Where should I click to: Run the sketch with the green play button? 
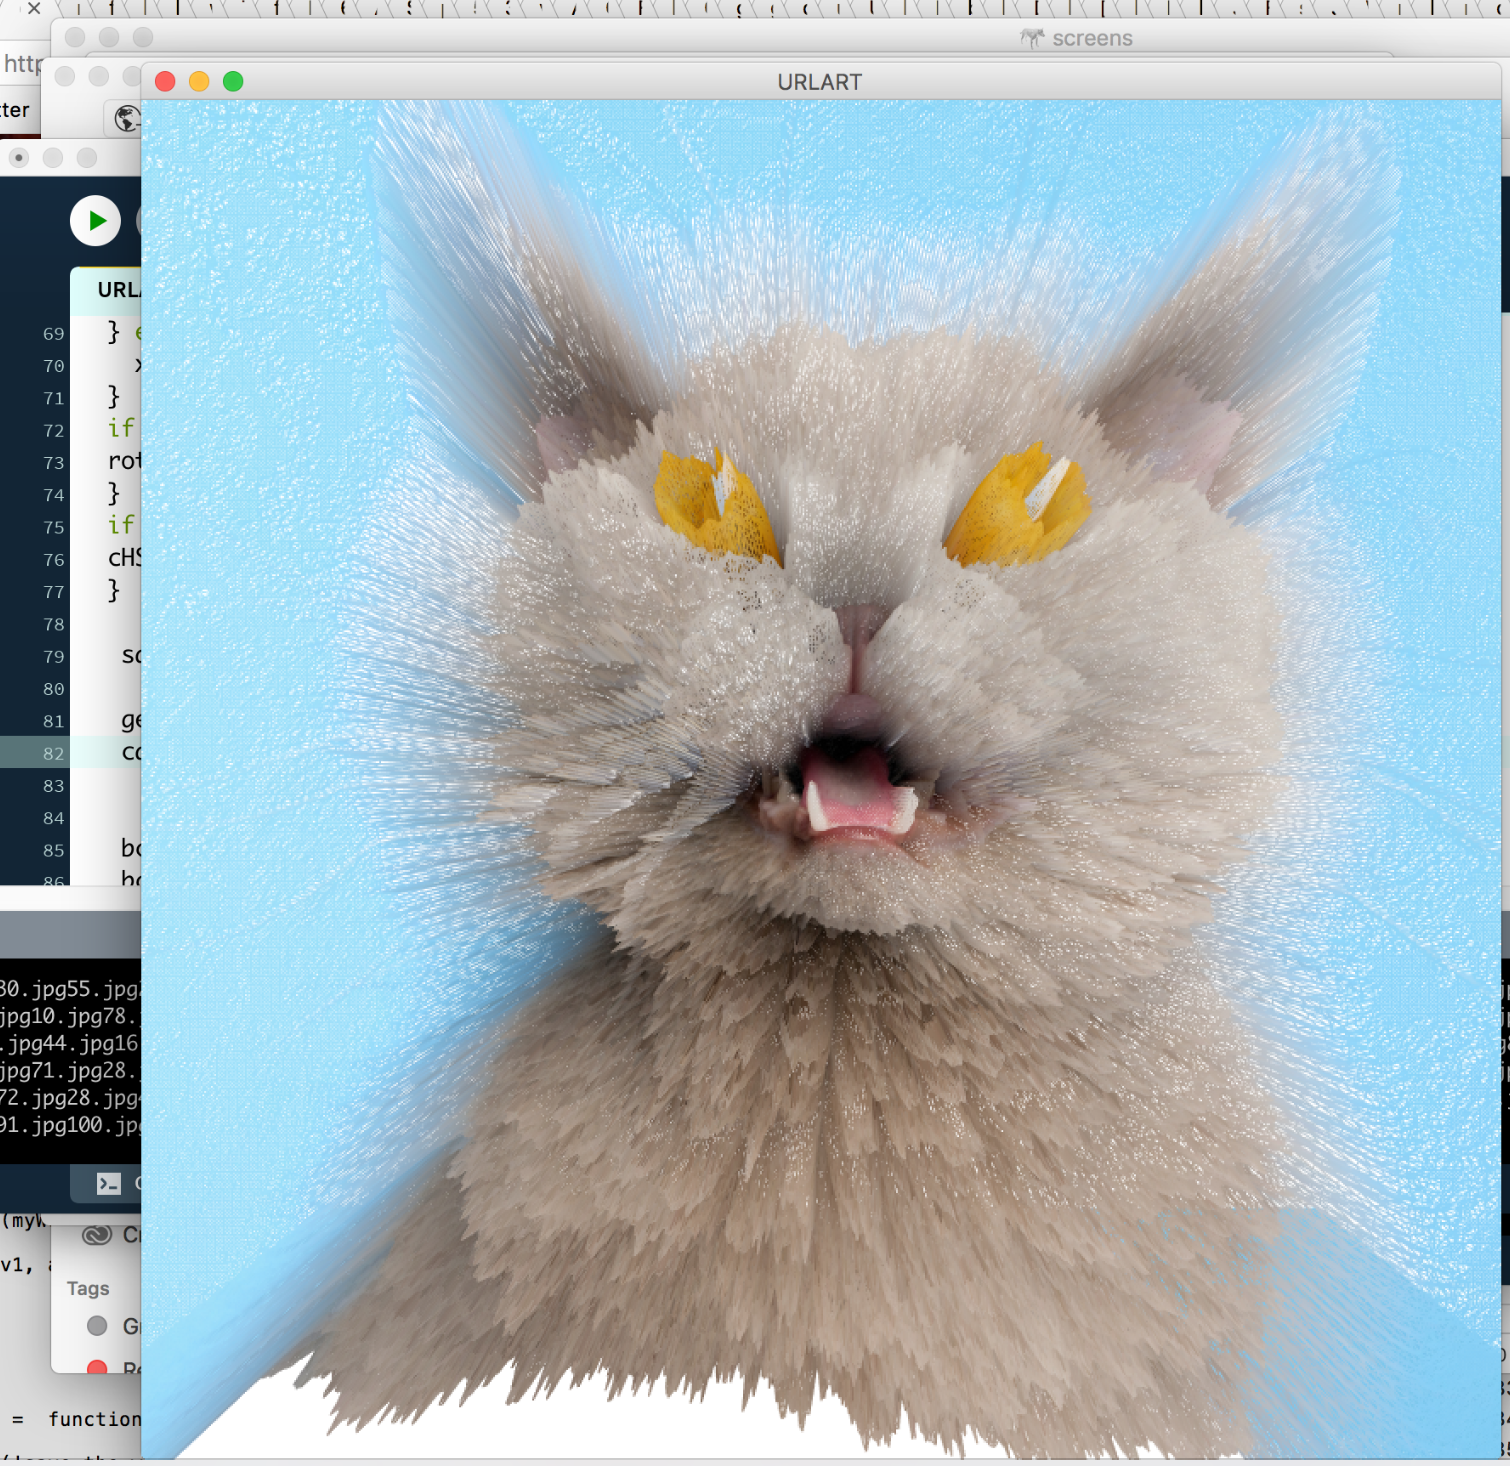[x=96, y=221]
